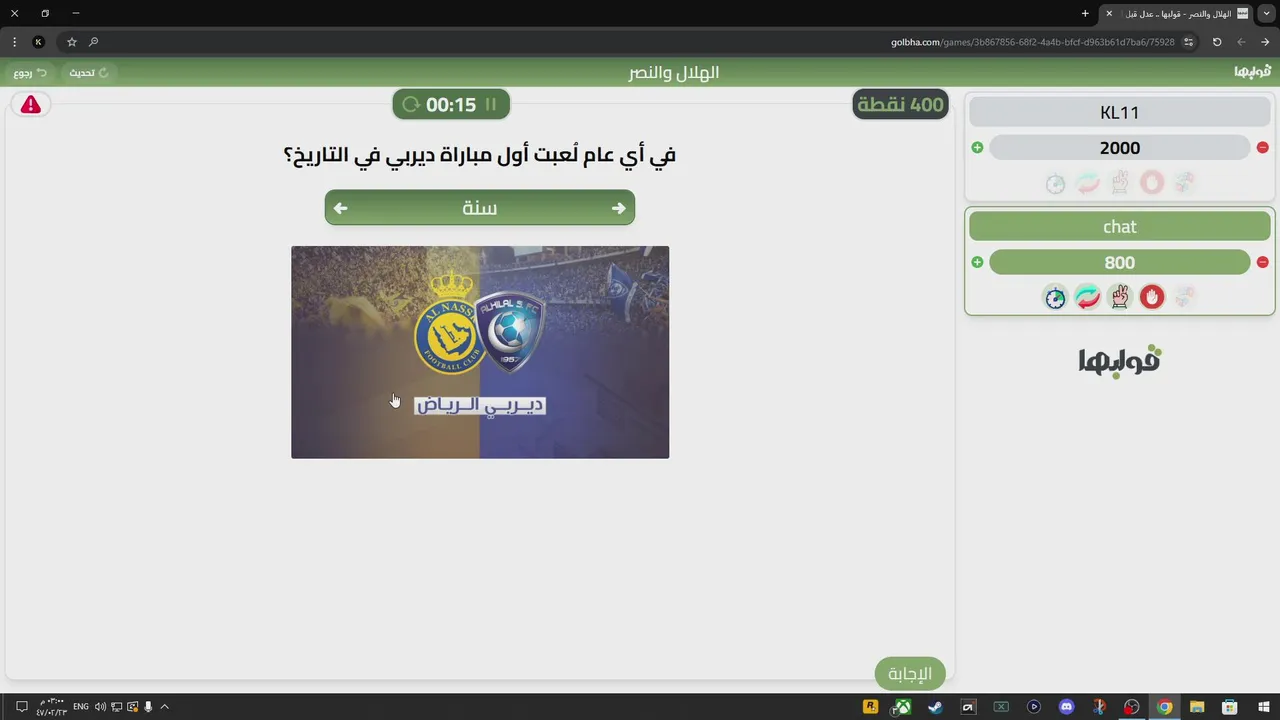Click the تحديث refresh button
This screenshot has height=720, width=1280.
(x=88, y=73)
